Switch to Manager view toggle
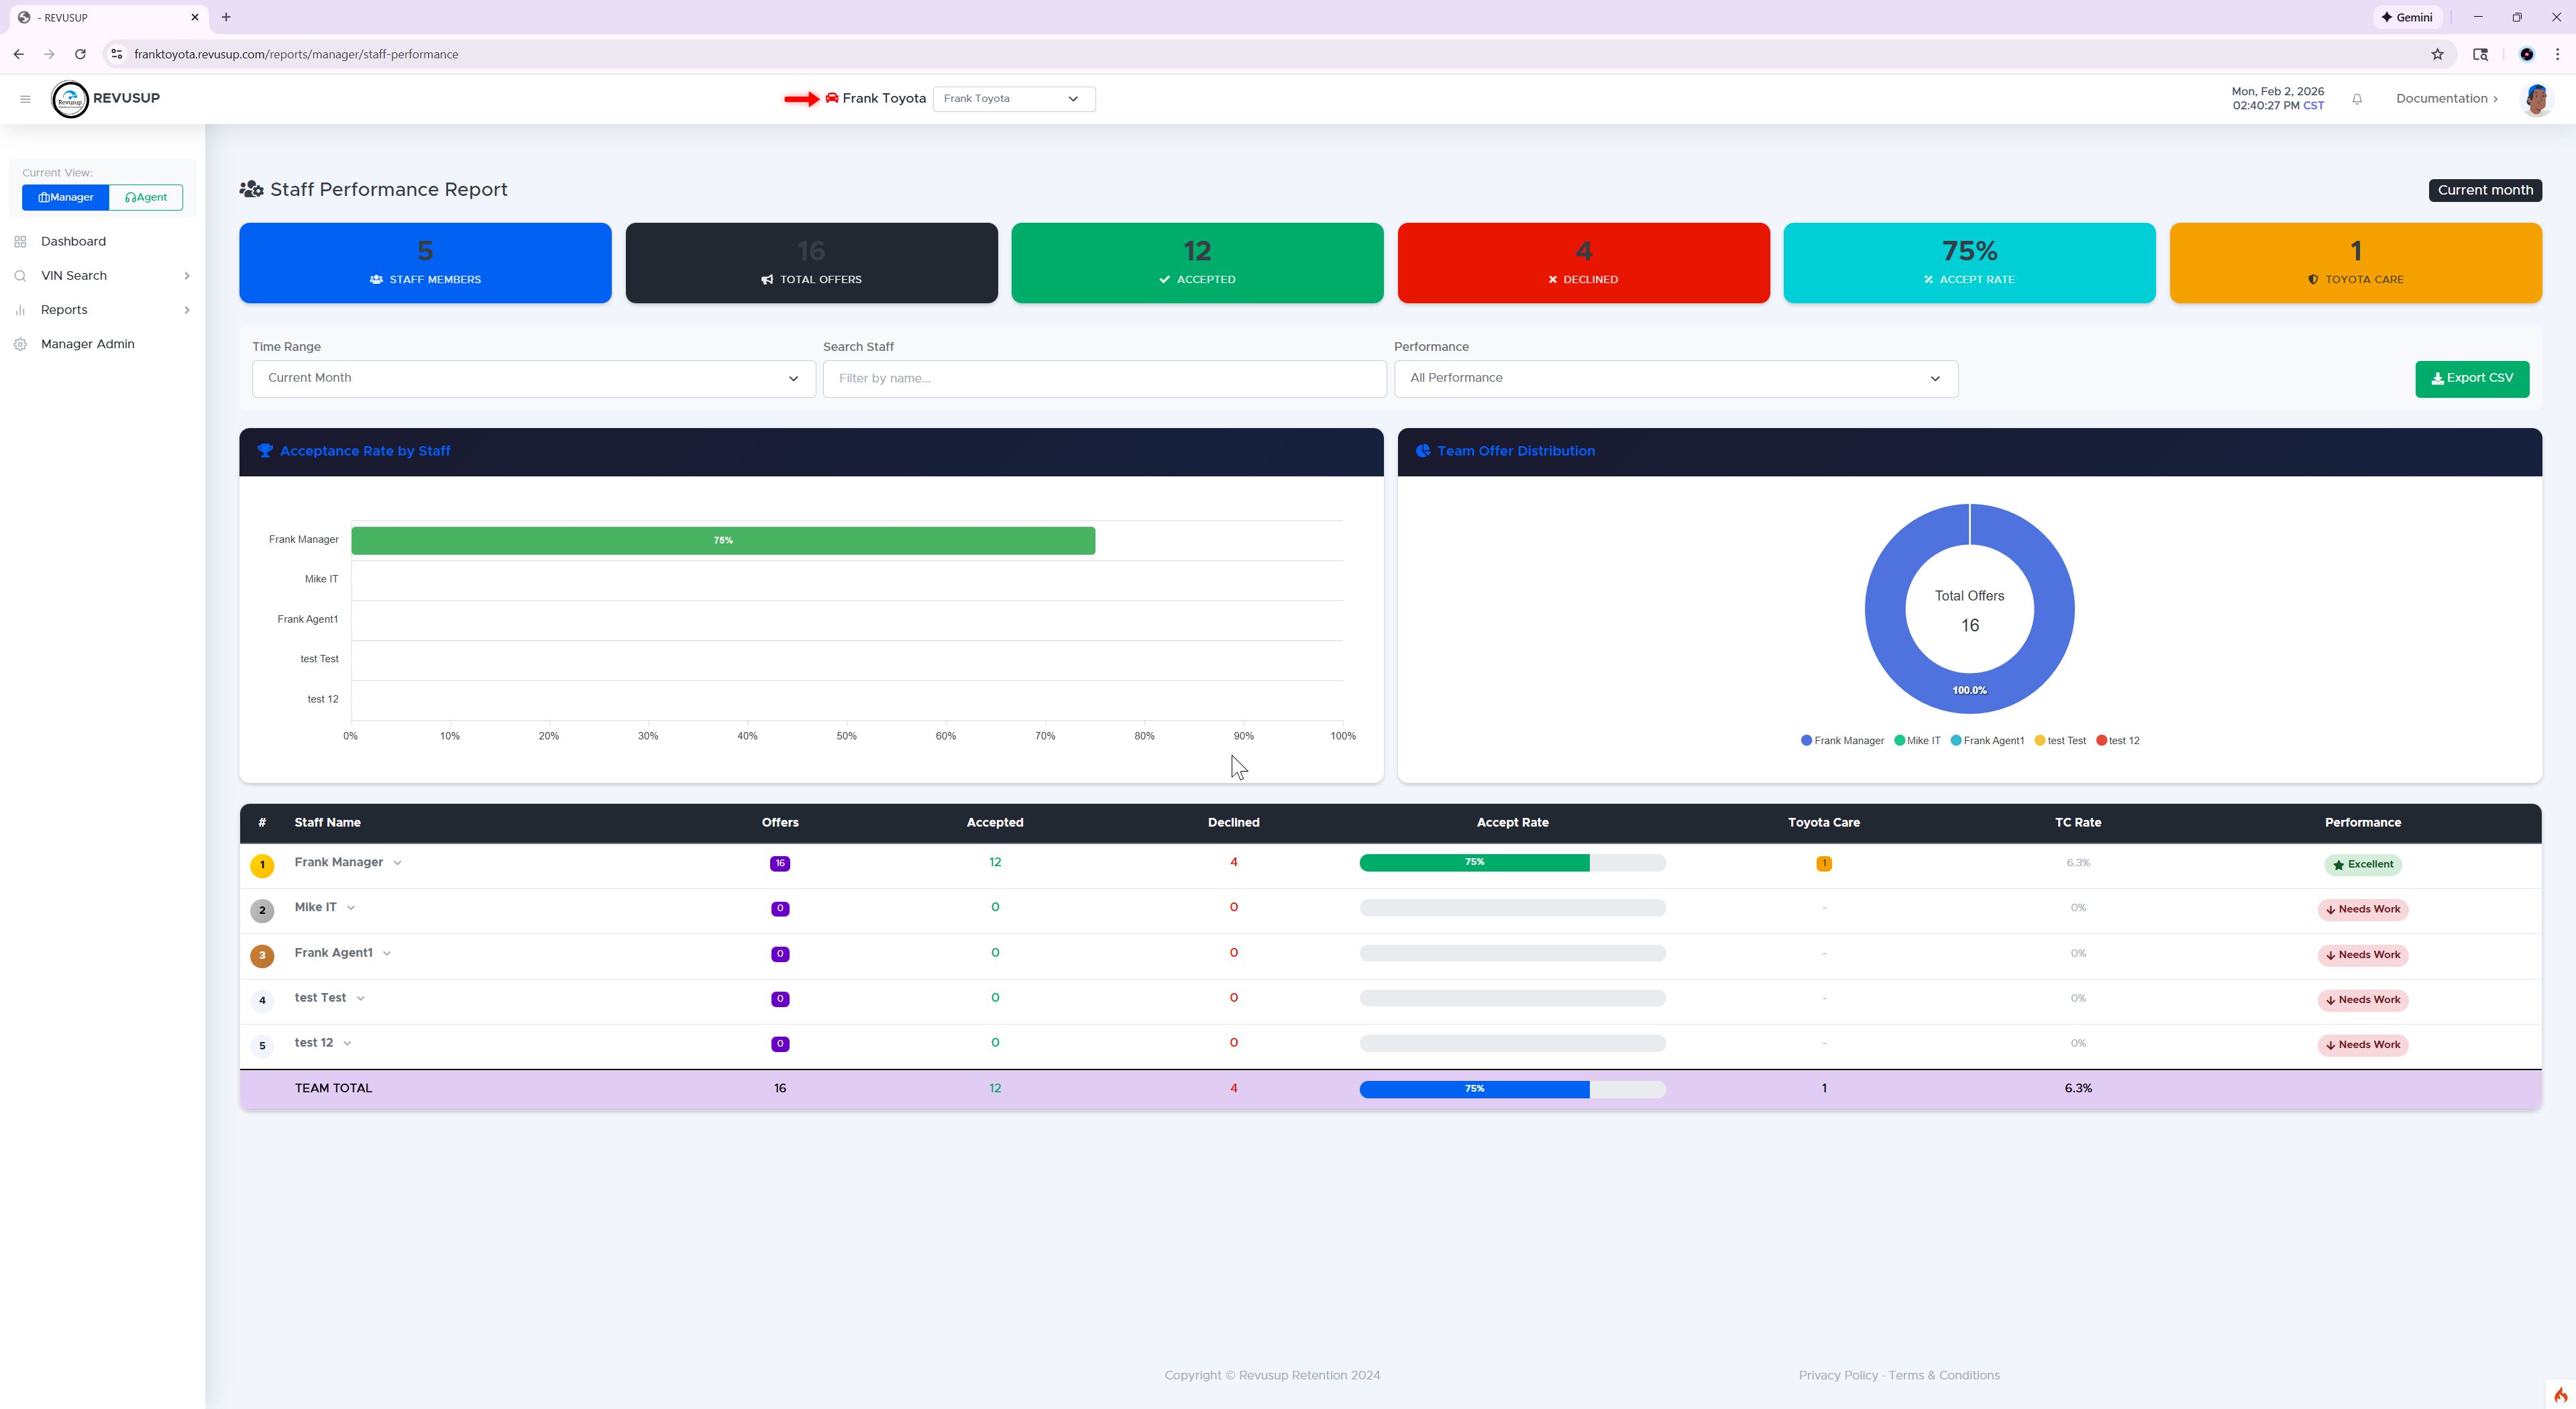2576x1409 pixels. click(x=66, y=198)
